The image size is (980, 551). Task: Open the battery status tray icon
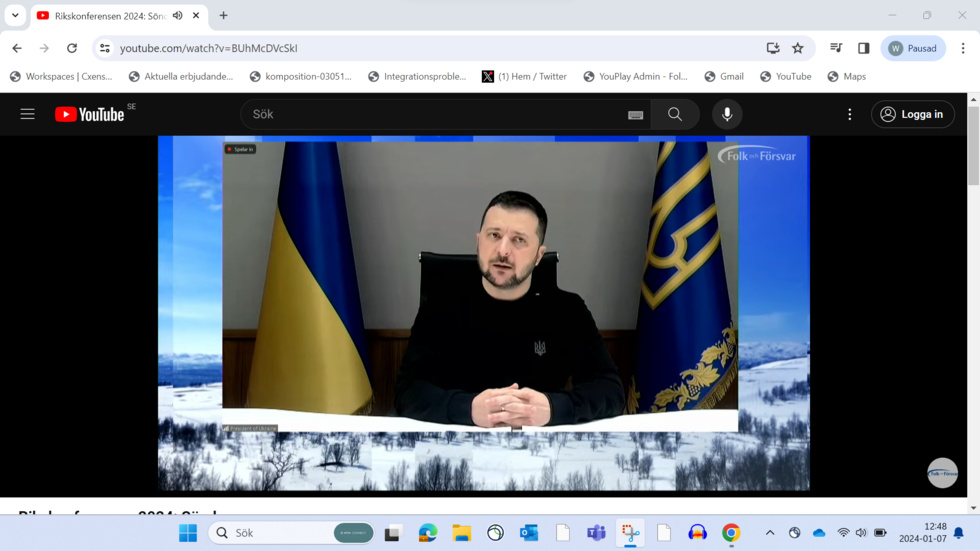click(x=880, y=533)
